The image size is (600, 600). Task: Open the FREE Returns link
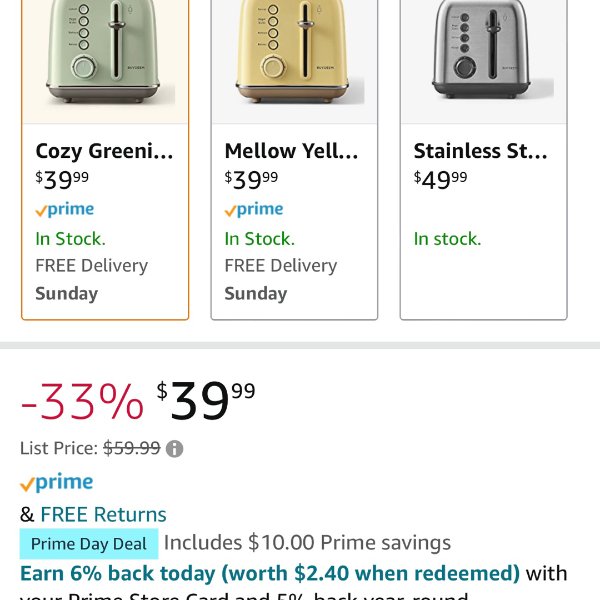[103, 514]
